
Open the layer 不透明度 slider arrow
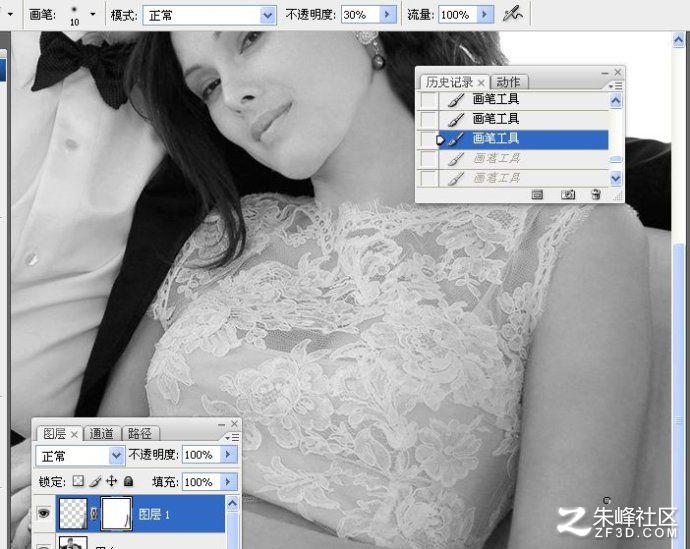(x=228, y=455)
